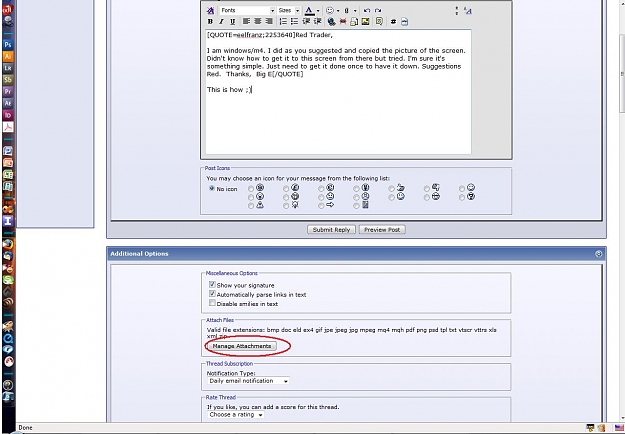Viewport: 625px width, 434px height.
Task: Select the arrow post icon radio button
Action: pos(321,206)
